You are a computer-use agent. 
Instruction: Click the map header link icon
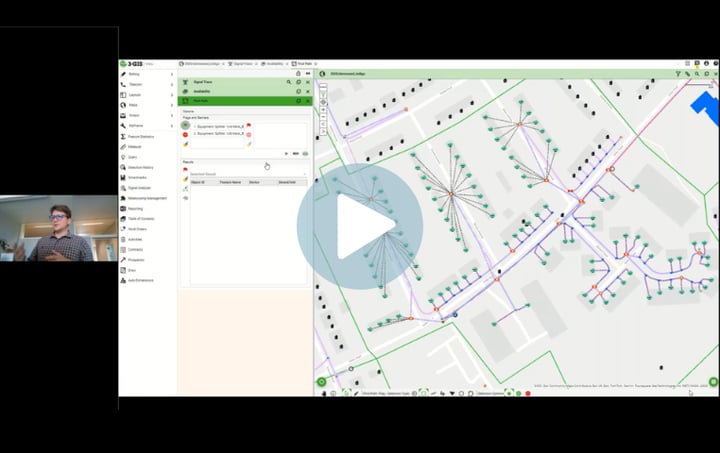pyautogui.click(x=687, y=74)
